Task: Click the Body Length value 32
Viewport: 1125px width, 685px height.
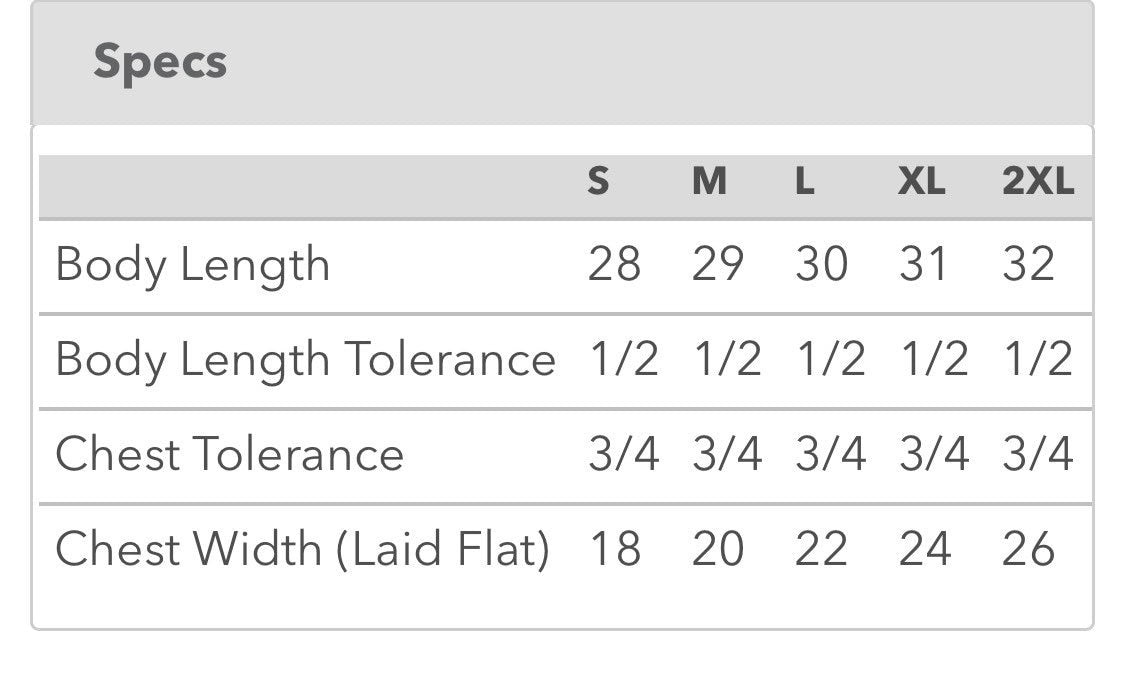Action: coord(1028,265)
